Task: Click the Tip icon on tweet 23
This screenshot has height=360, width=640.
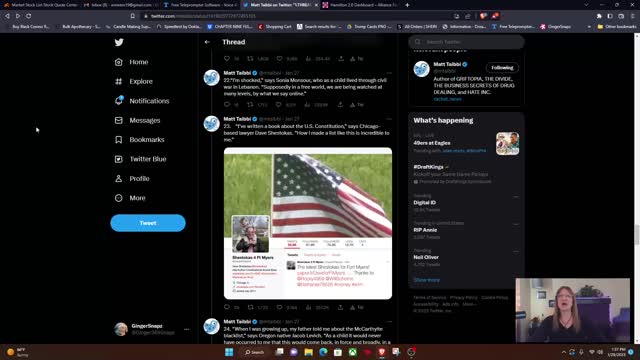Action: [x=356, y=307]
